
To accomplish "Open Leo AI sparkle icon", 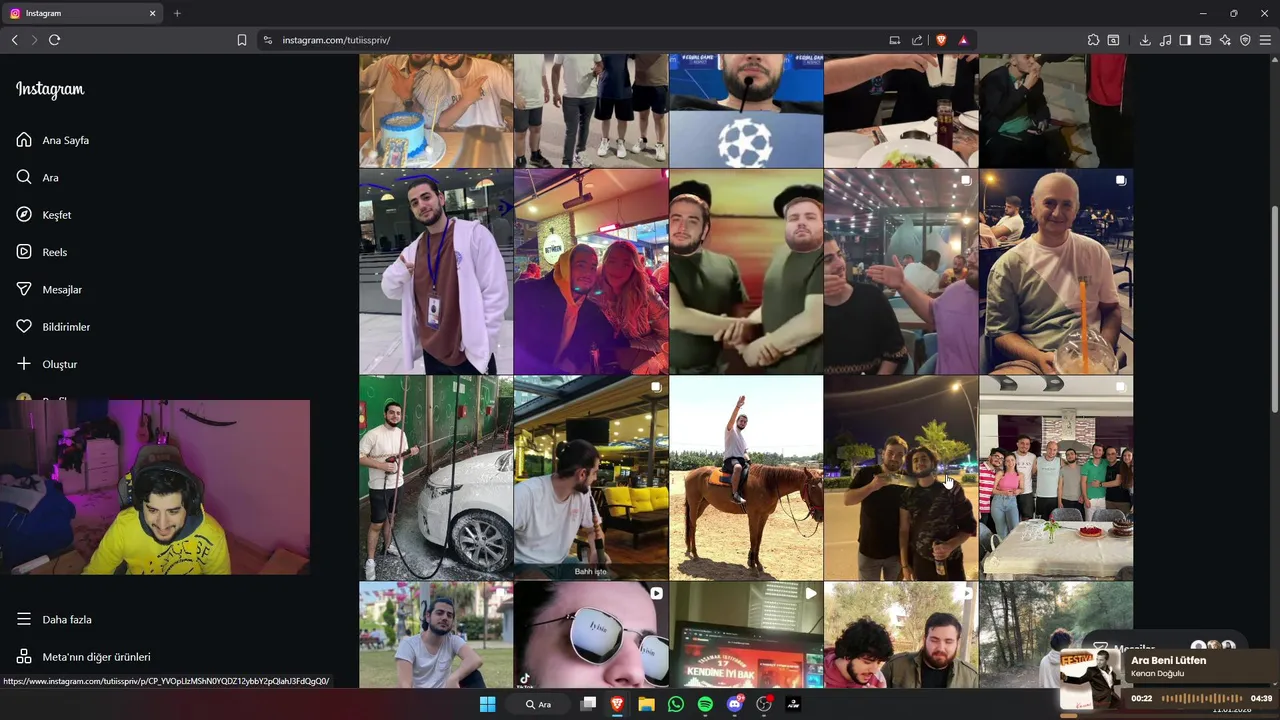I will coord(1225,40).
